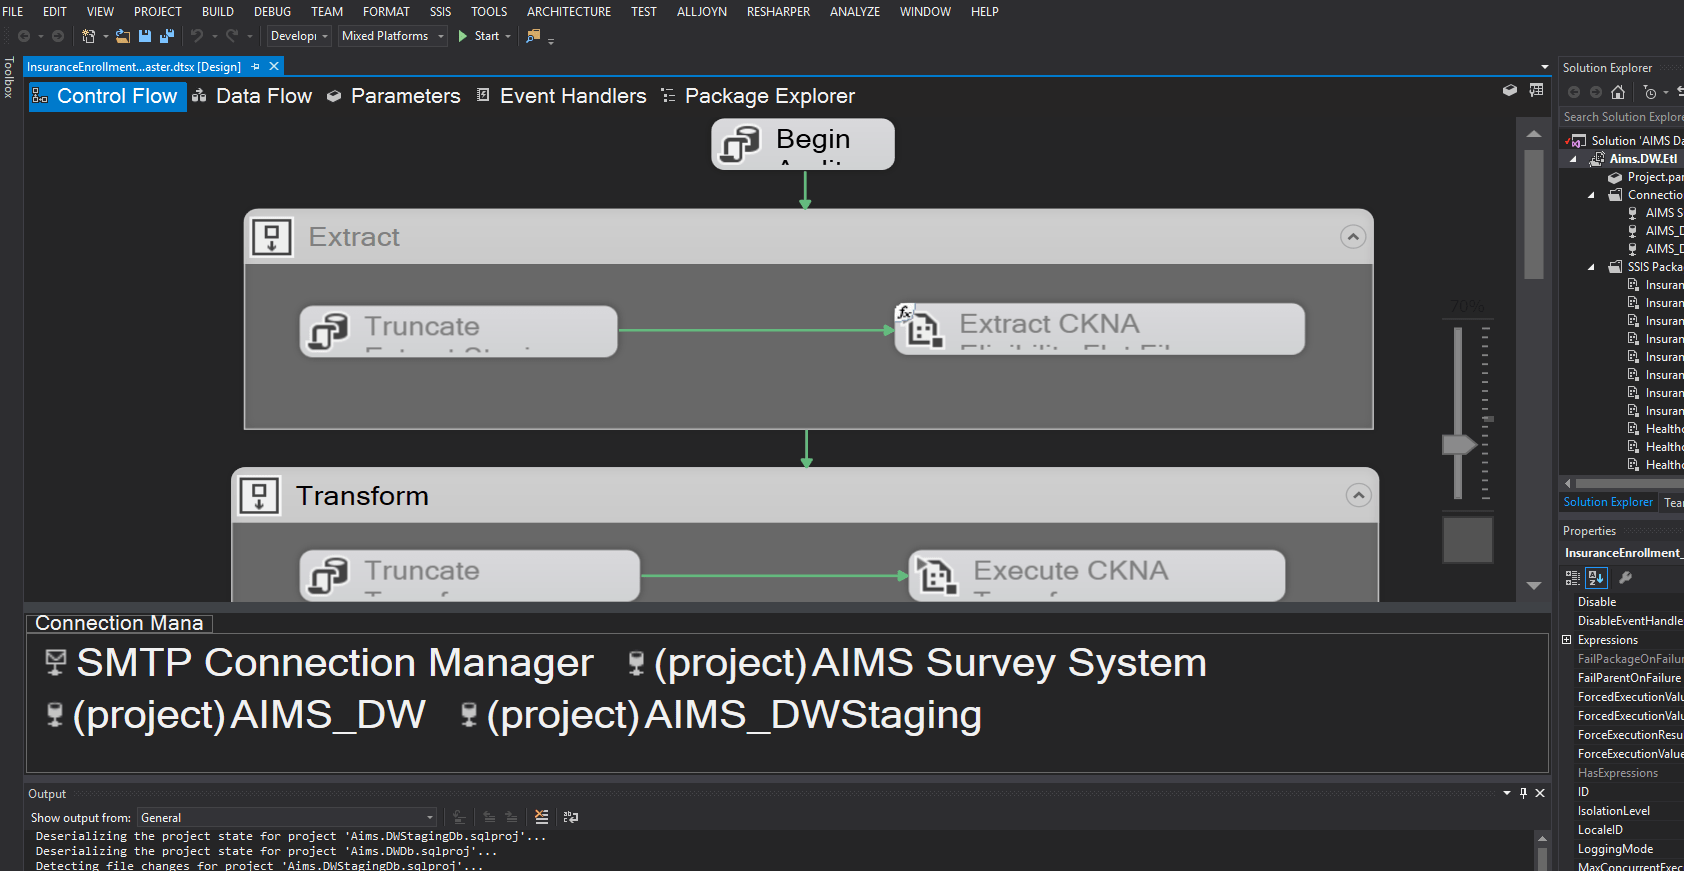Click the New Project toolbar icon
Screen dimensions: 1684x871
point(89,36)
